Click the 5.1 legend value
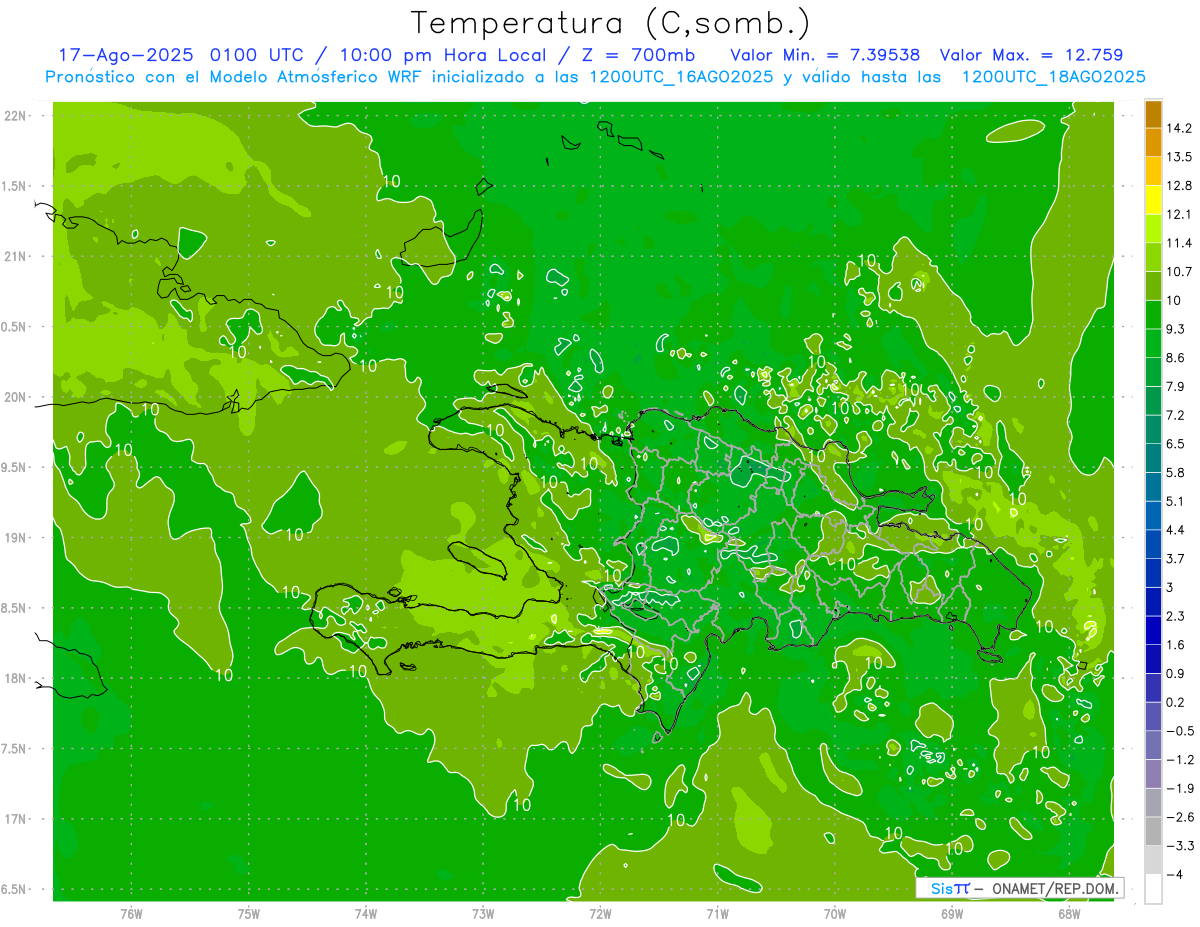Image resolution: width=1200 pixels, height=927 pixels. (x=1175, y=500)
